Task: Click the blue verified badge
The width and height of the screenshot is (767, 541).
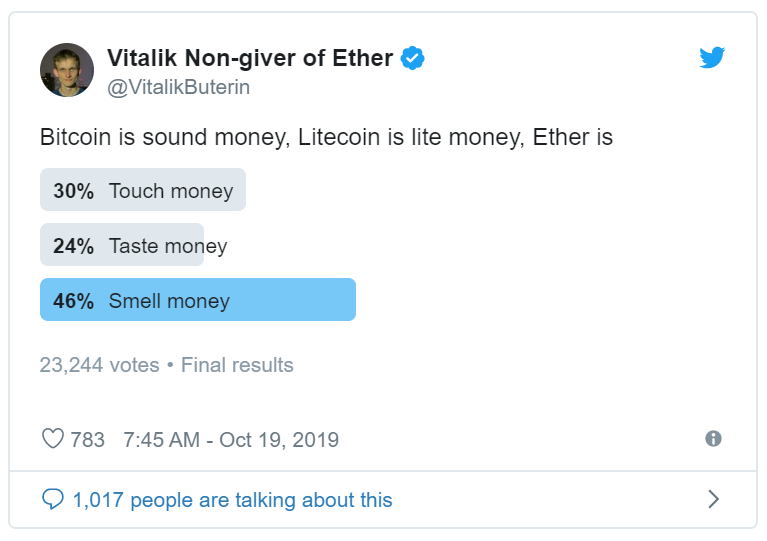Action: click(412, 58)
